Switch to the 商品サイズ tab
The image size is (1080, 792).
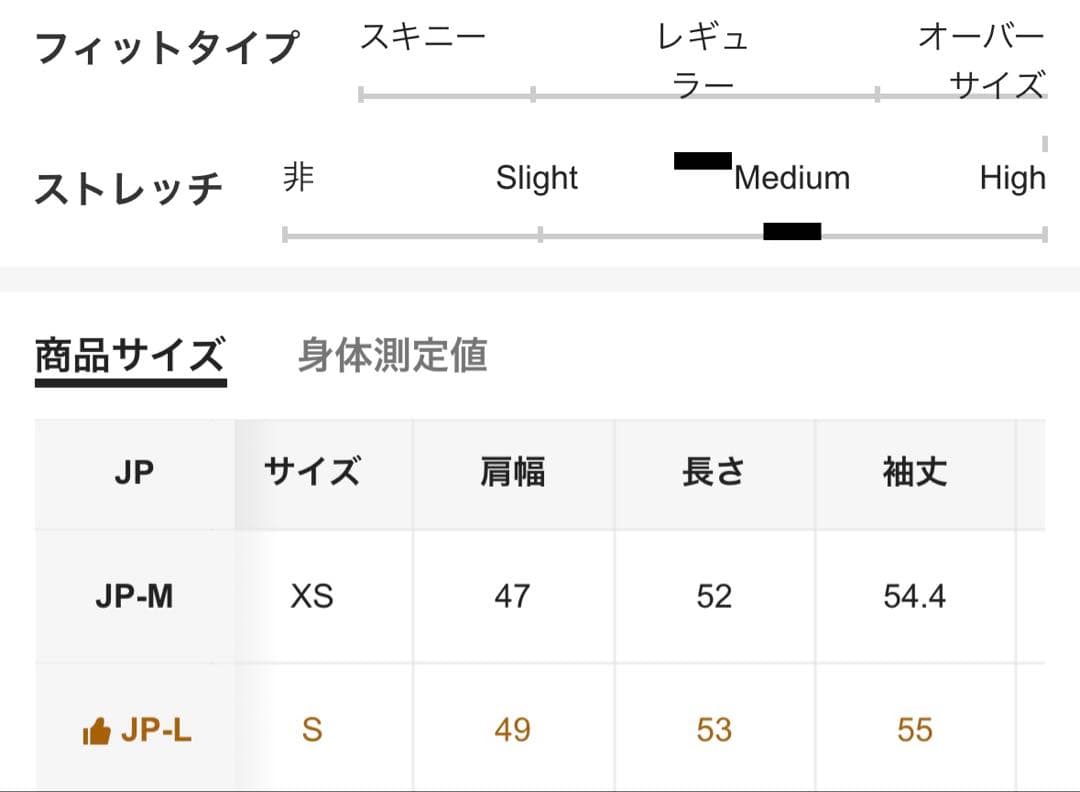click(x=130, y=356)
